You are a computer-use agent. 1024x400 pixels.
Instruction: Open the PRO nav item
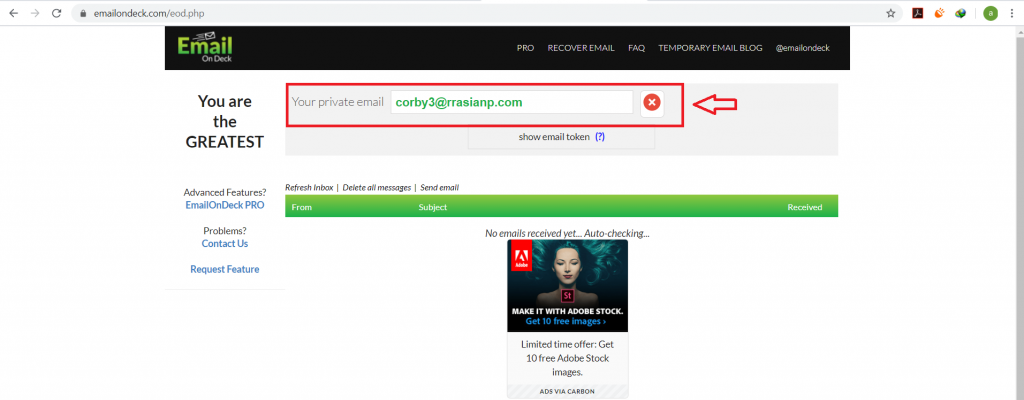pyautogui.click(x=525, y=48)
